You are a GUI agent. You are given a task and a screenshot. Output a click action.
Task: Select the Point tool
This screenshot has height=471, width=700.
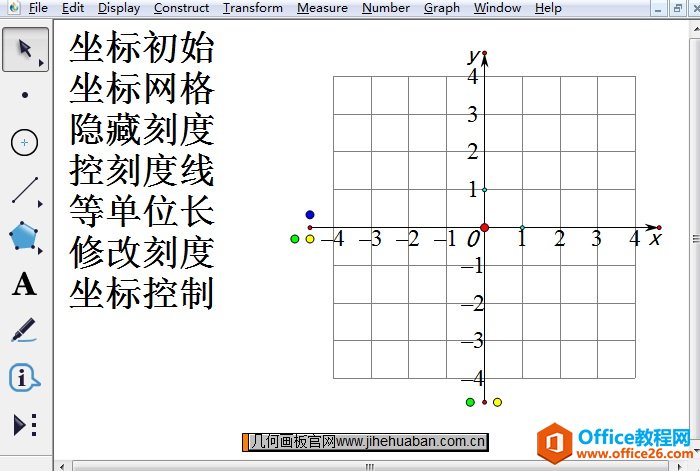tap(25, 95)
